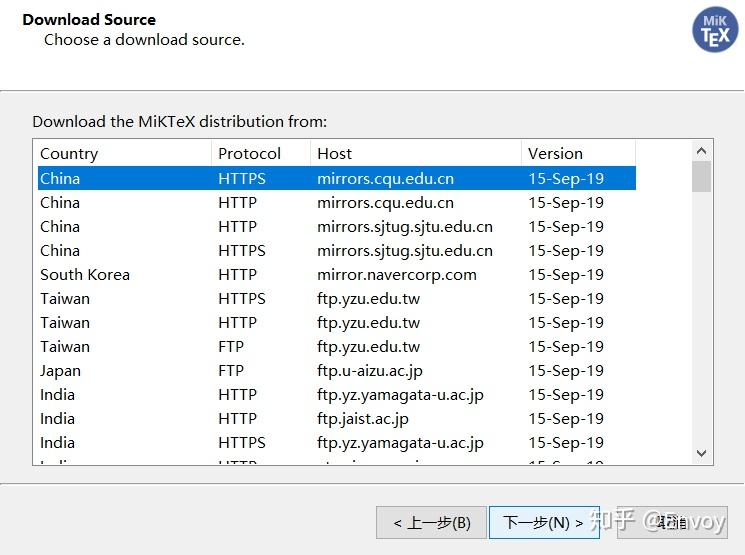
Task: Select China HTTPS mirrors.cqu.edu.cn row
Action: click(x=335, y=179)
